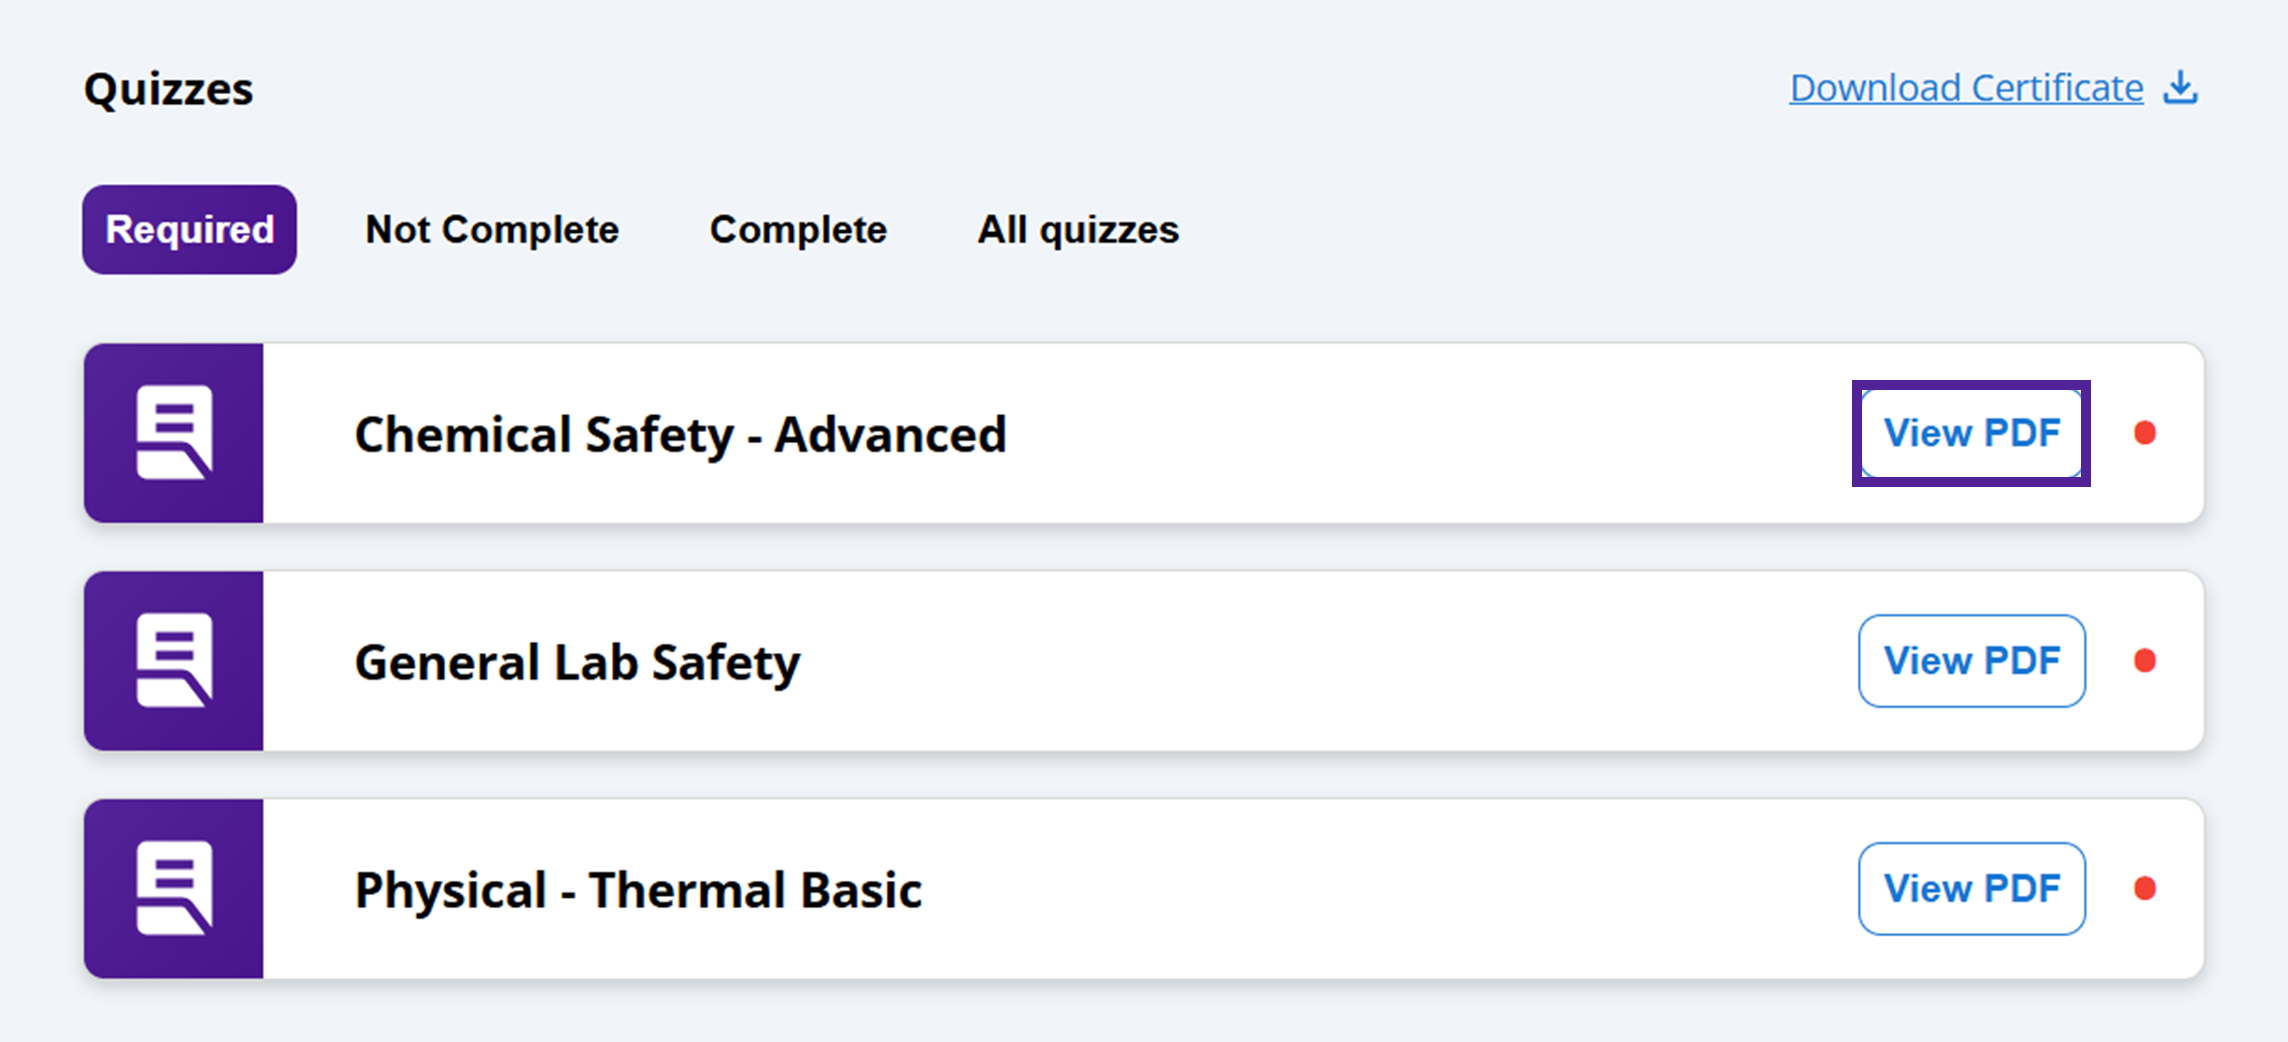Viewport: 2288px width, 1042px height.
Task: Show the All quizzes tab
Action: (x=1078, y=230)
